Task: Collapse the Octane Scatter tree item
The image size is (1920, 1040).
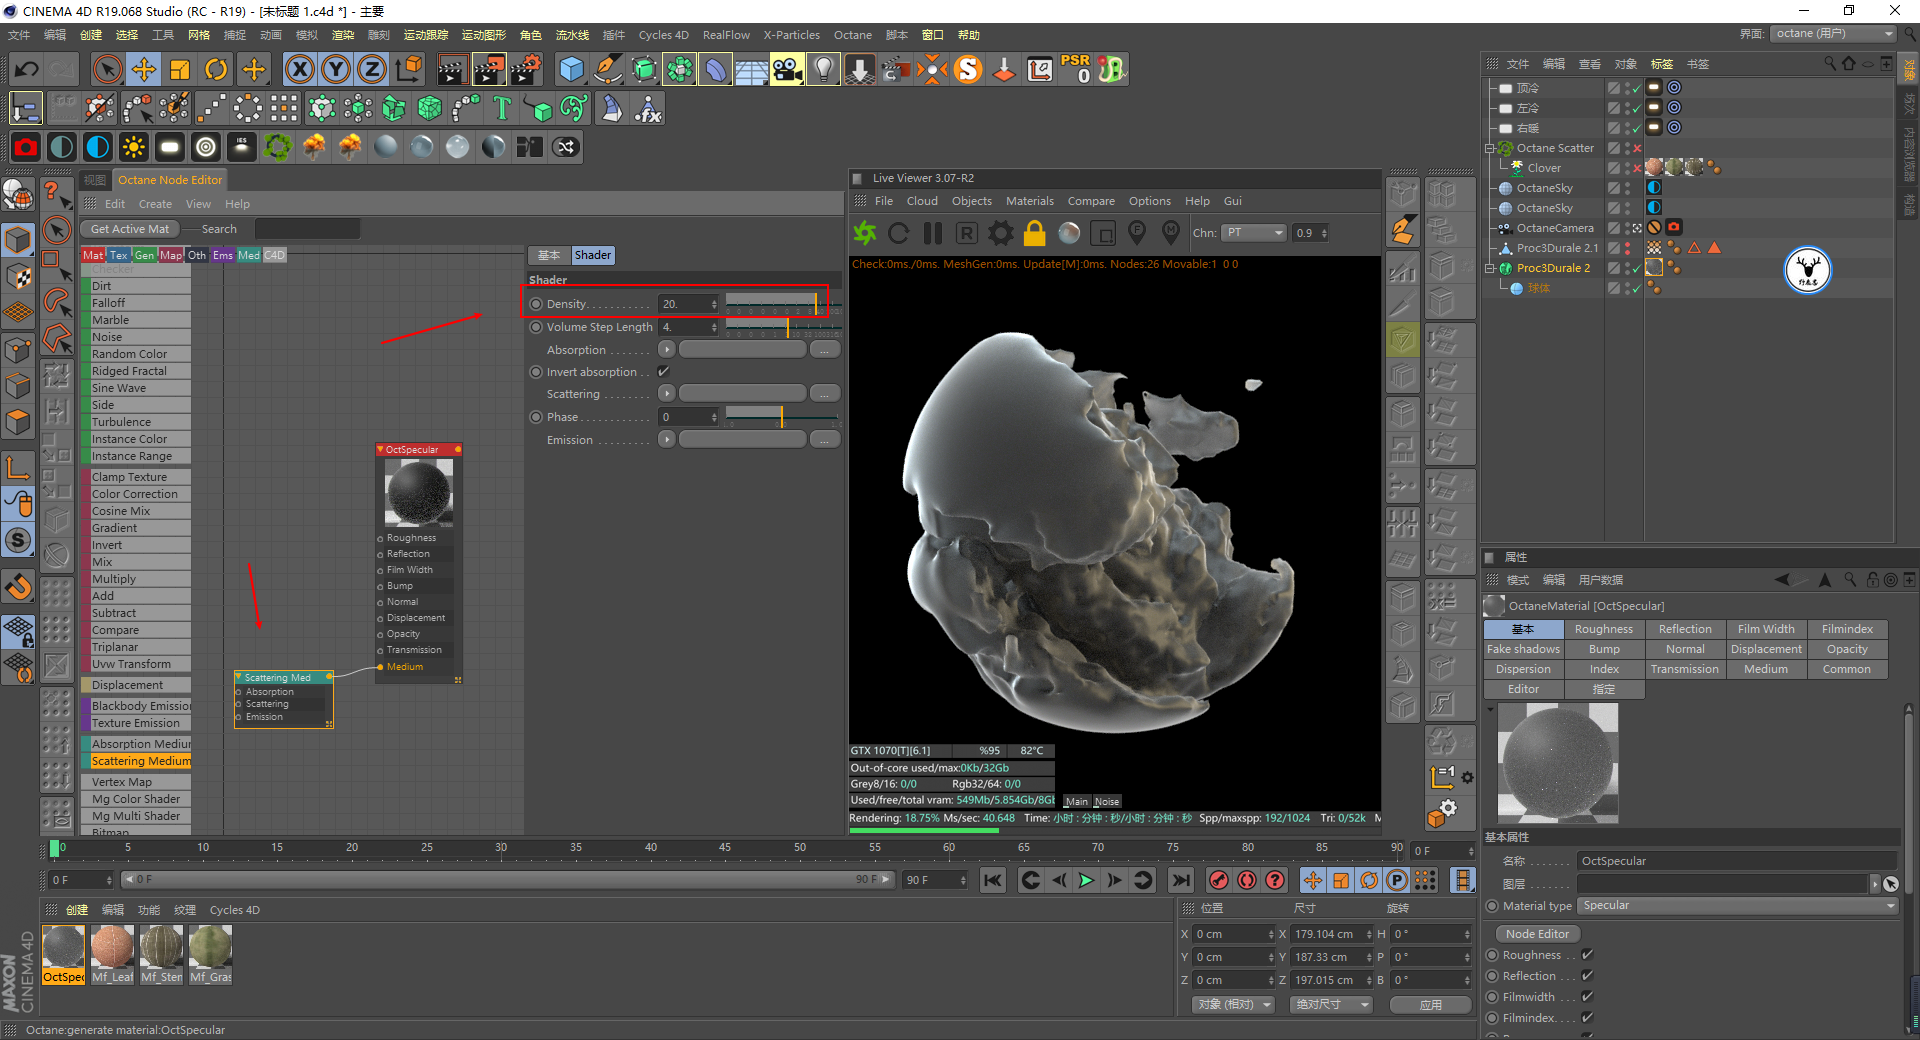Action: point(1489,148)
